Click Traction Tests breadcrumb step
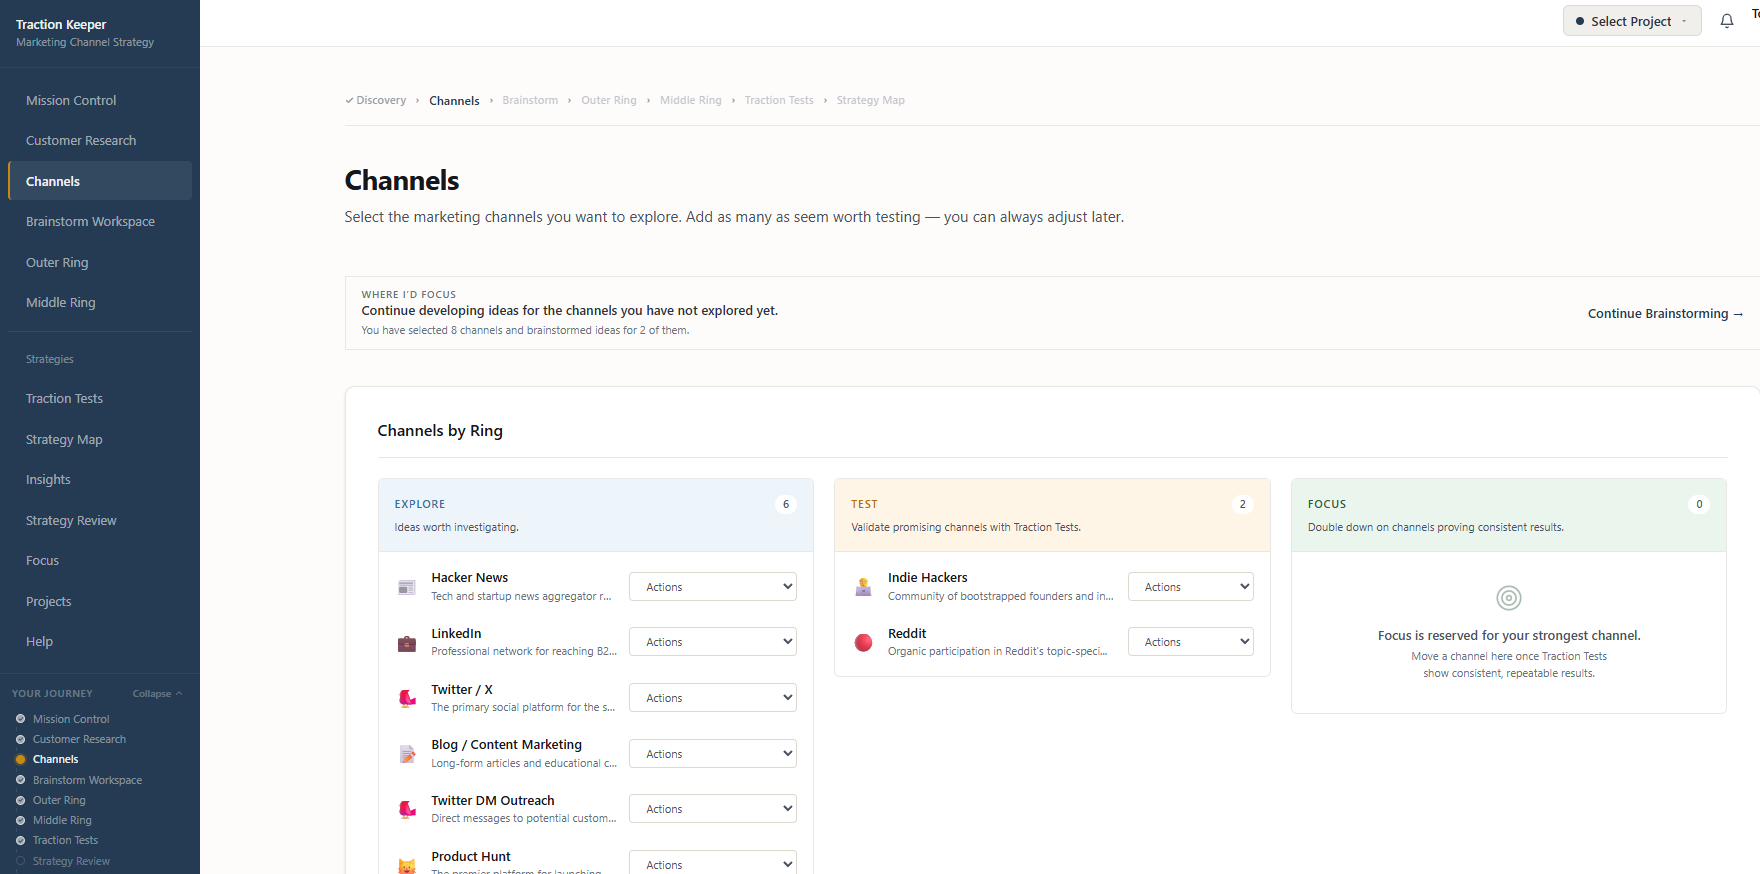Viewport: 1760px width, 874px height. (x=779, y=100)
